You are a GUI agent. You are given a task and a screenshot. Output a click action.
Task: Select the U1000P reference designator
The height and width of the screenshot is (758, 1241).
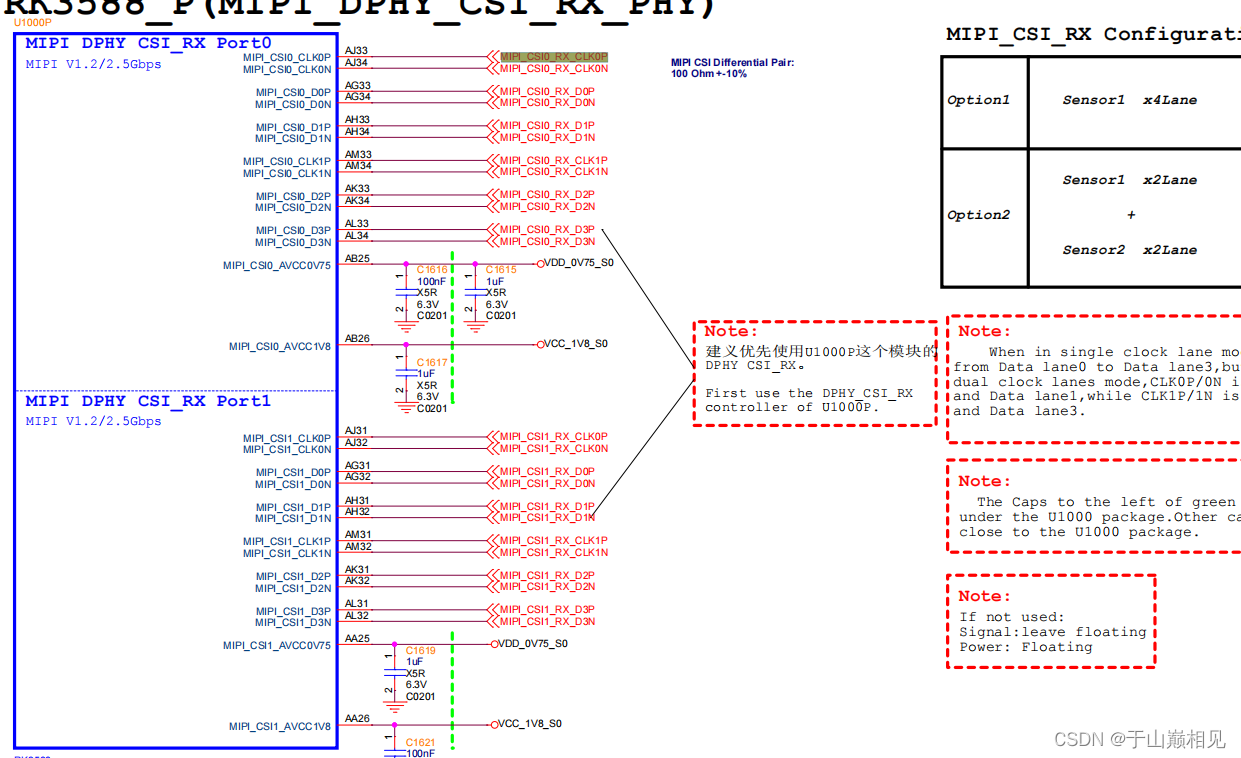click(x=33, y=21)
